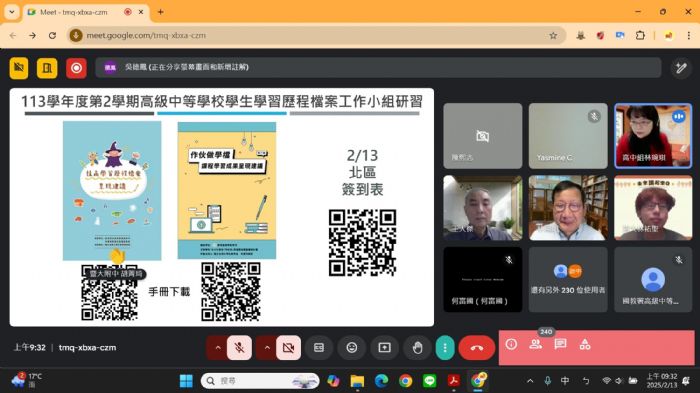700x393 pixels.
Task: Click the yellow camera-off icon at top
Action: [19, 68]
